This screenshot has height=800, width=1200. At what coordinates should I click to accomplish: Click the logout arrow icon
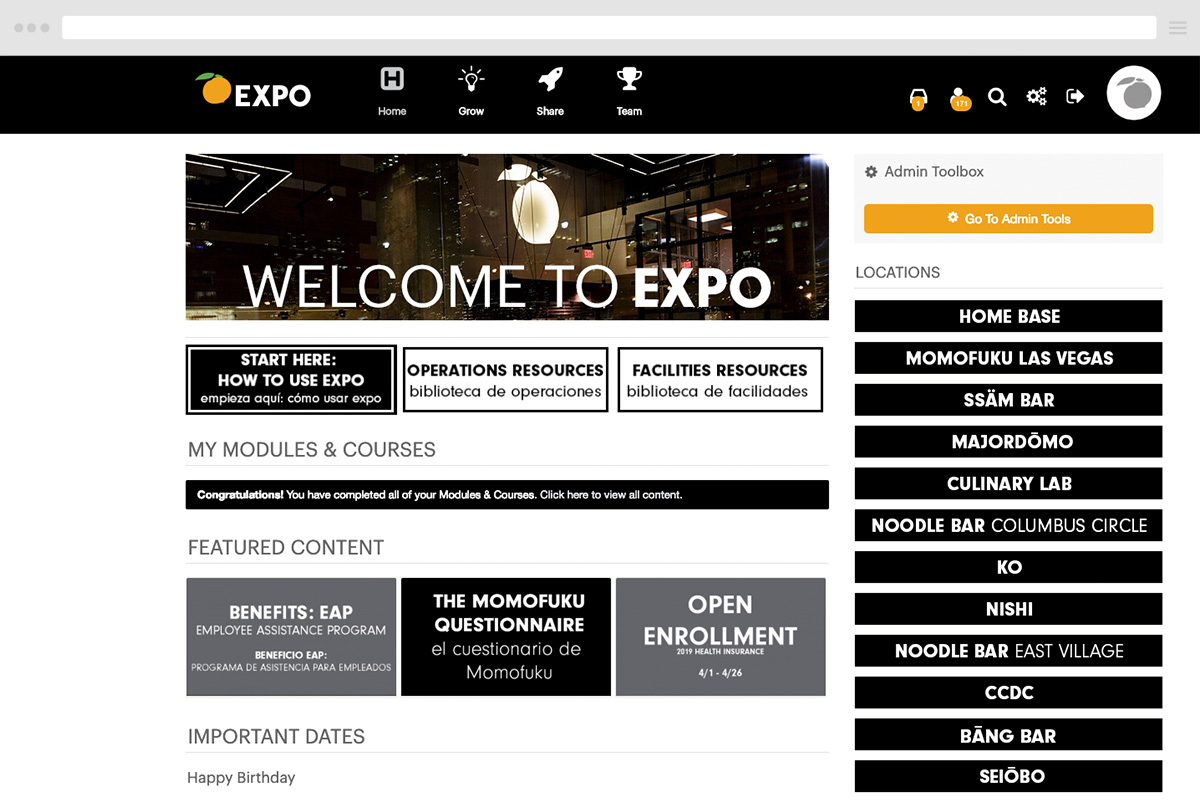tap(1075, 96)
